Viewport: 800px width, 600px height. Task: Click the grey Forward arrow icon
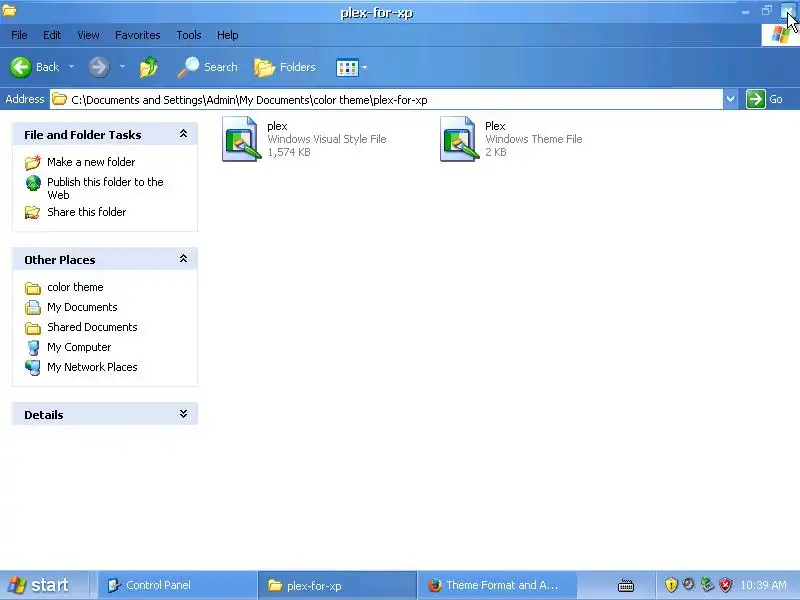pyautogui.click(x=98, y=67)
